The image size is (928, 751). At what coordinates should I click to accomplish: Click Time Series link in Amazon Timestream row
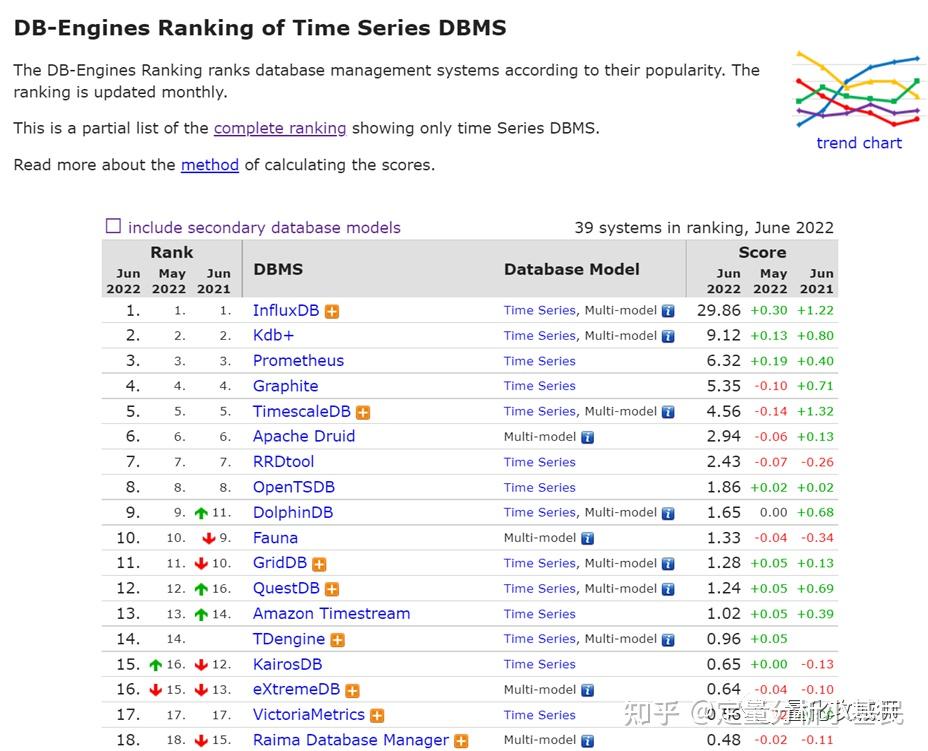click(x=540, y=614)
